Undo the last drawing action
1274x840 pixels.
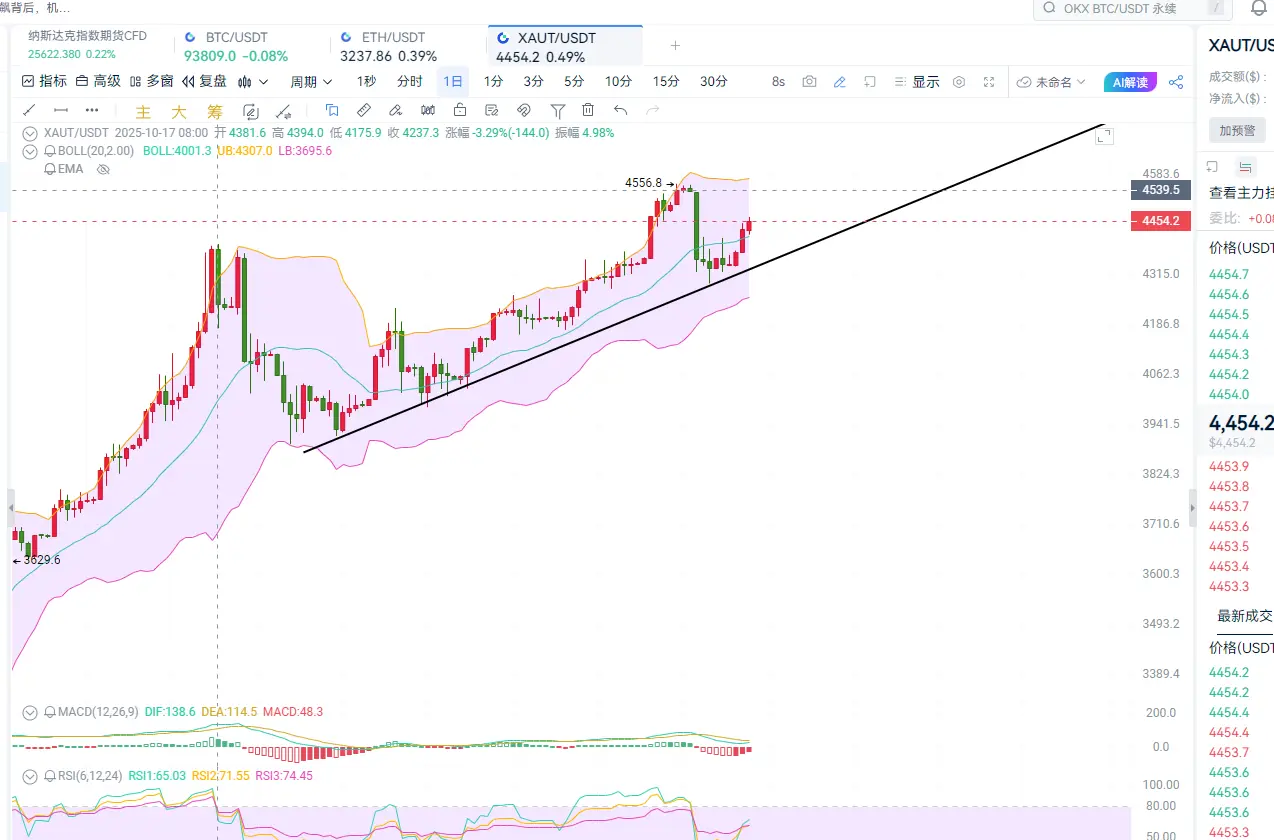tap(620, 111)
